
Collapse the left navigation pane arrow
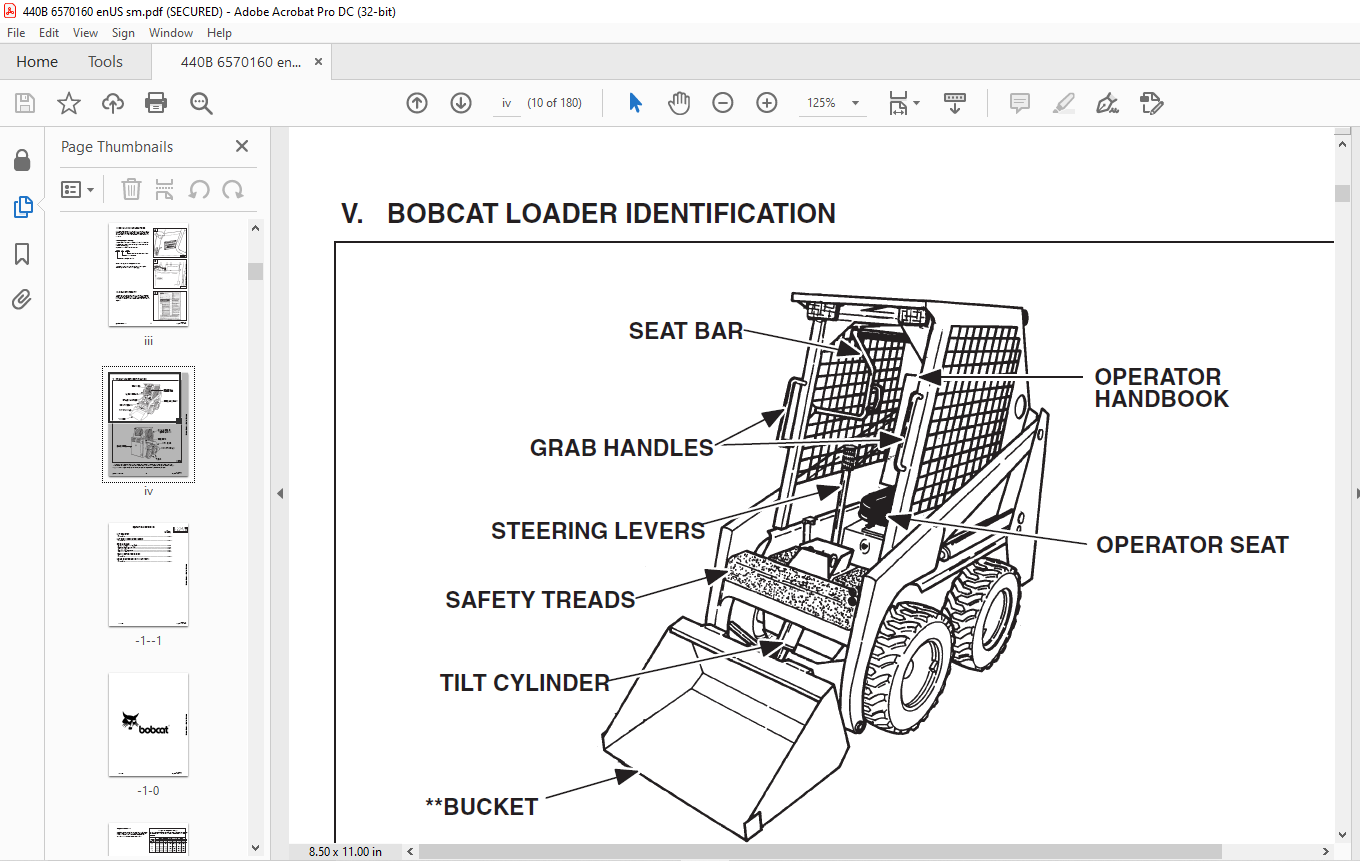(x=280, y=493)
